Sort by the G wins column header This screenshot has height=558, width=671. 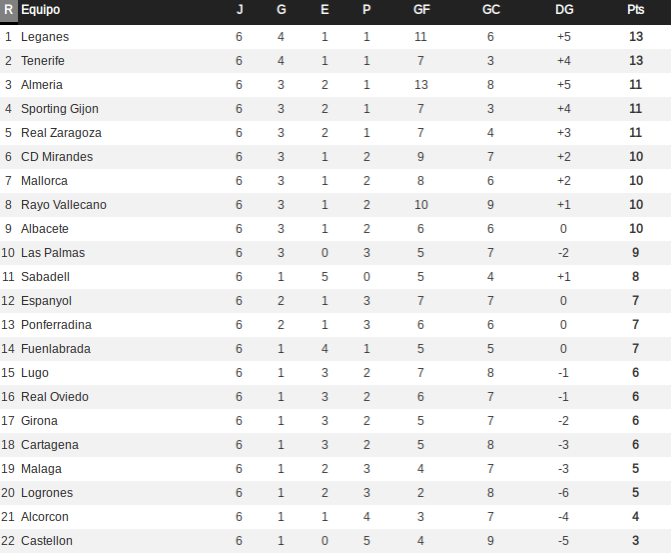coord(281,10)
